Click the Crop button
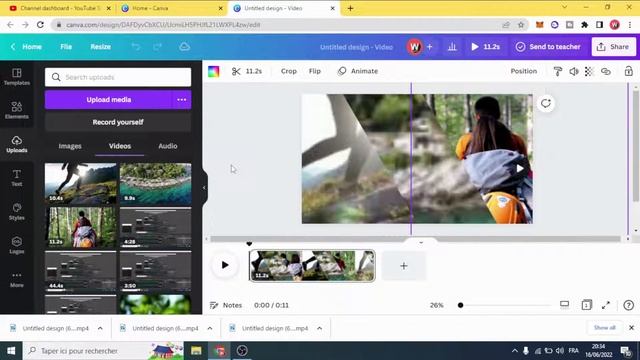The height and width of the screenshot is (360, 640). 289,71
